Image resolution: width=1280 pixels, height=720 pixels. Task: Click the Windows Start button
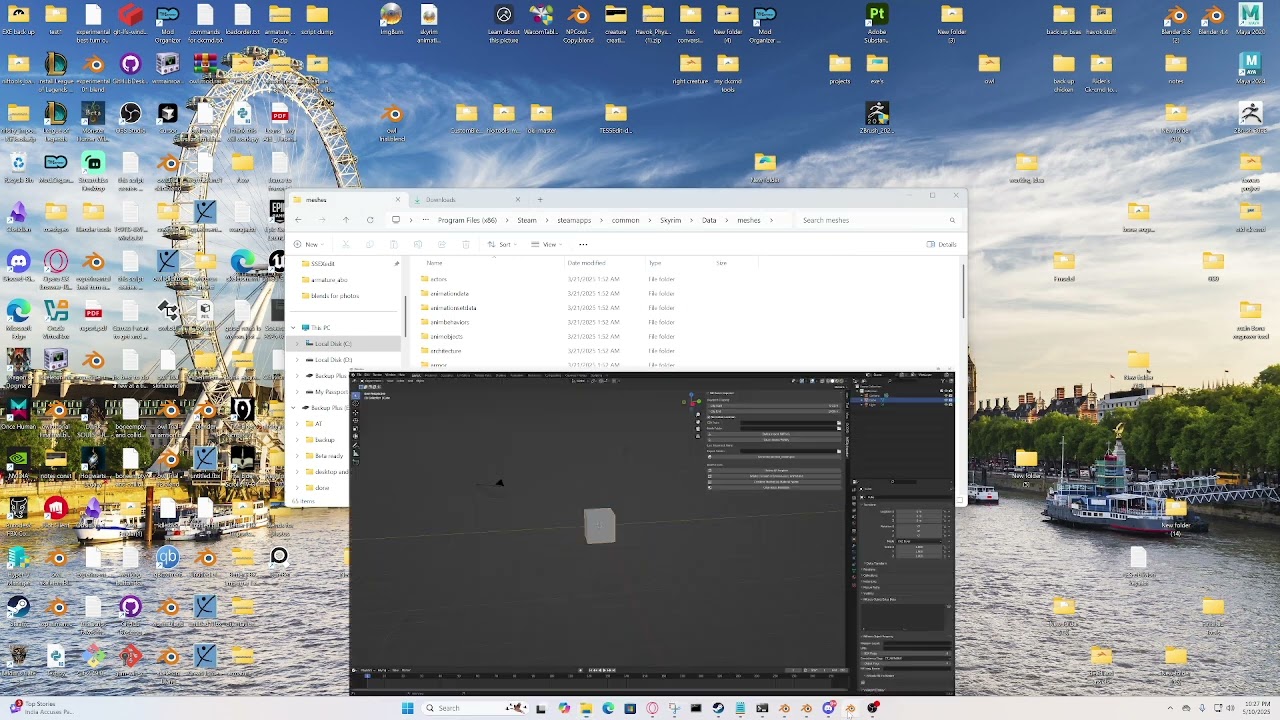[x=407, y=708]
